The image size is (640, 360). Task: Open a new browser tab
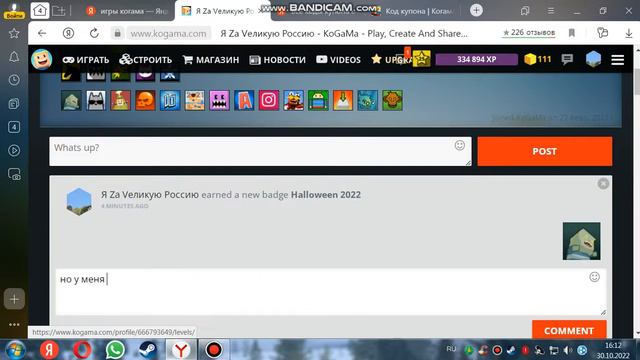[476, 10]
